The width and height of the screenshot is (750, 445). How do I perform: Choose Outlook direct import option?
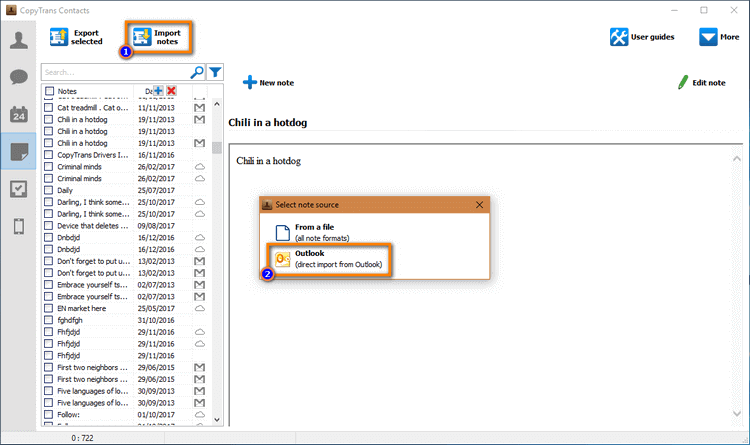click(x=329, y=259)
